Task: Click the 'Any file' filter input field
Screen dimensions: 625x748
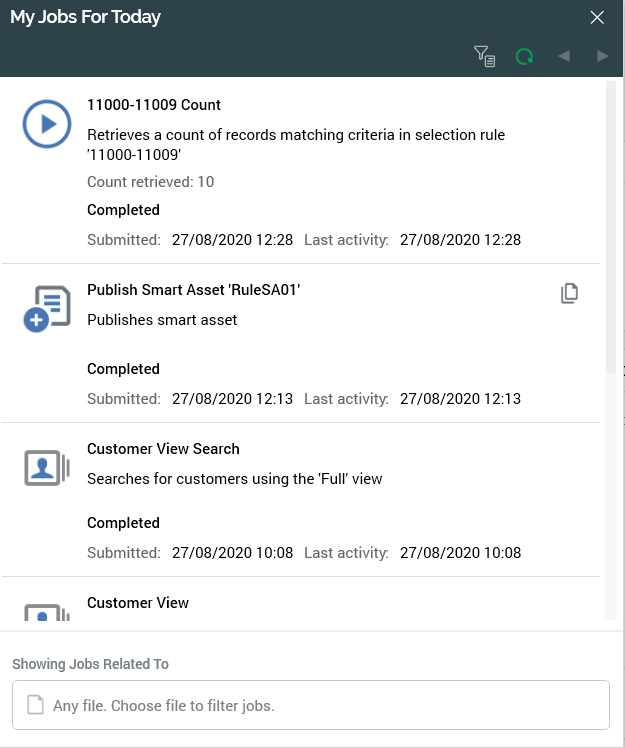Action: 310,705
